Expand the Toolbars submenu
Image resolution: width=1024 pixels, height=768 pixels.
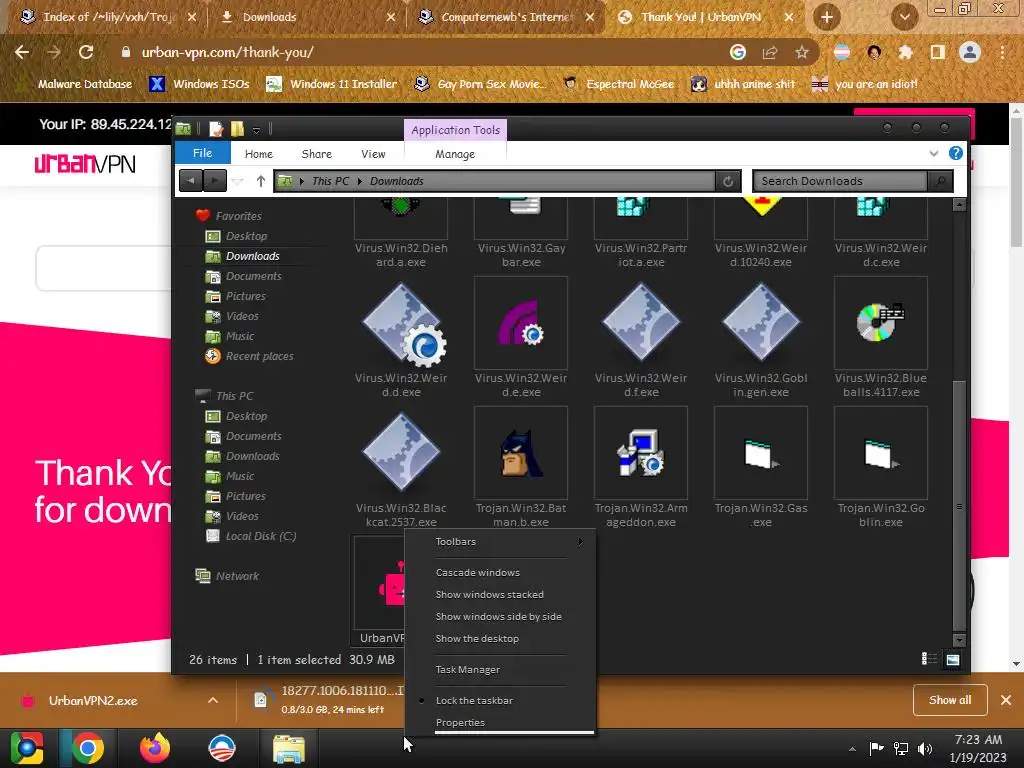[500, 541]
